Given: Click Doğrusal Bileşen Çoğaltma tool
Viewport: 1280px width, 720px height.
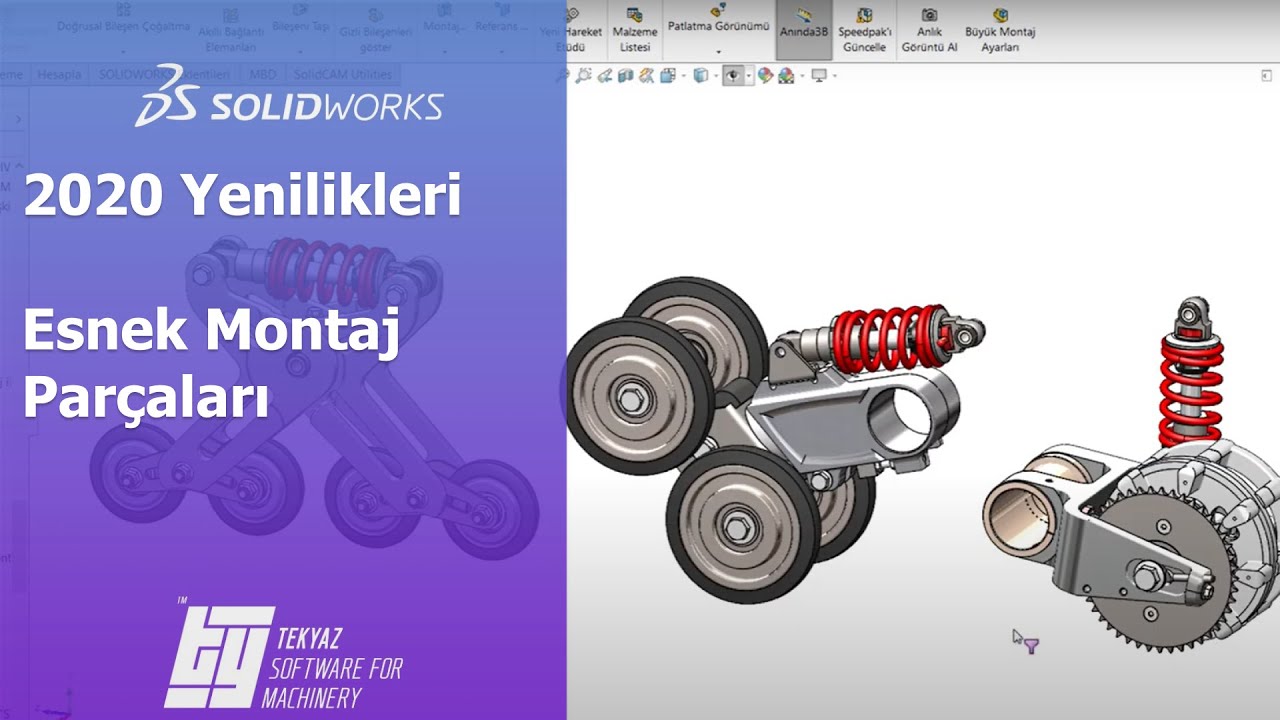Looking at the screenshot, I should (x=123, y=18).
